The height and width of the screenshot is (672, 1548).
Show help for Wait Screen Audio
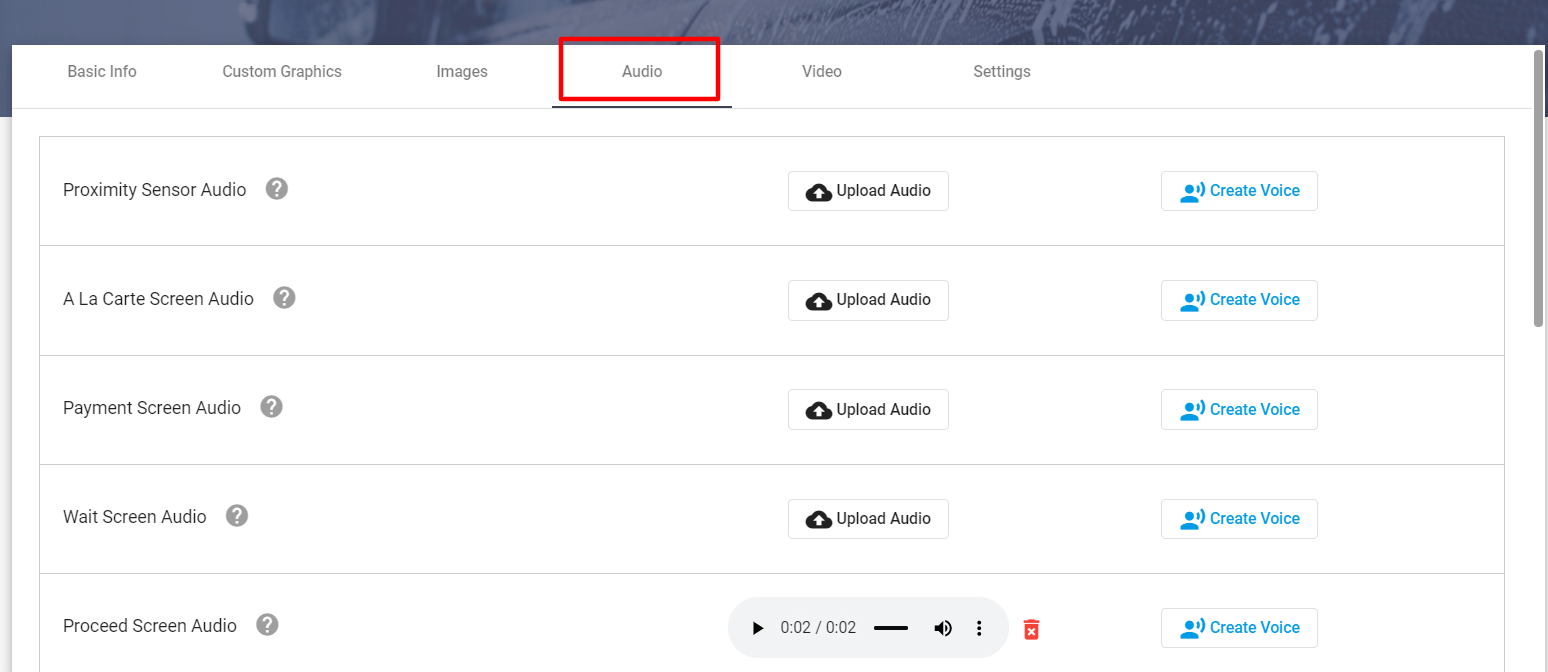click(x=236, y=516)
